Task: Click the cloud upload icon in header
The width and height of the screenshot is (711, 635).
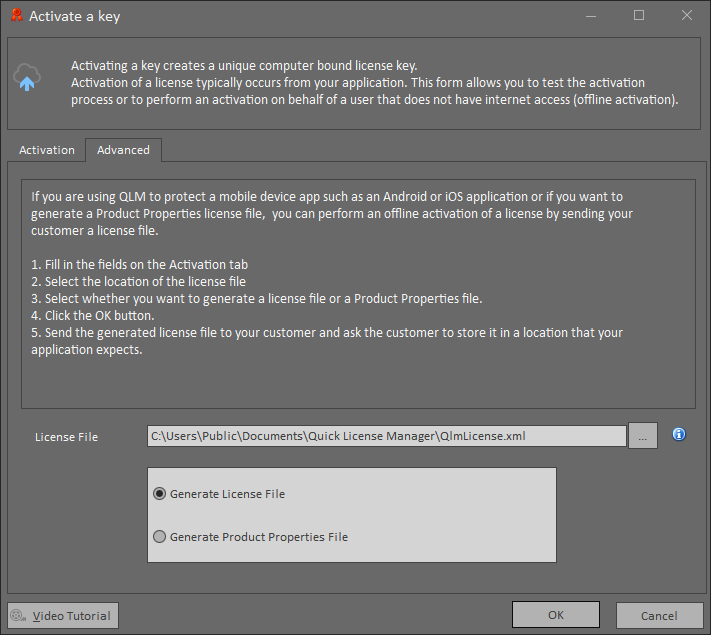Action: click(27, 78)
